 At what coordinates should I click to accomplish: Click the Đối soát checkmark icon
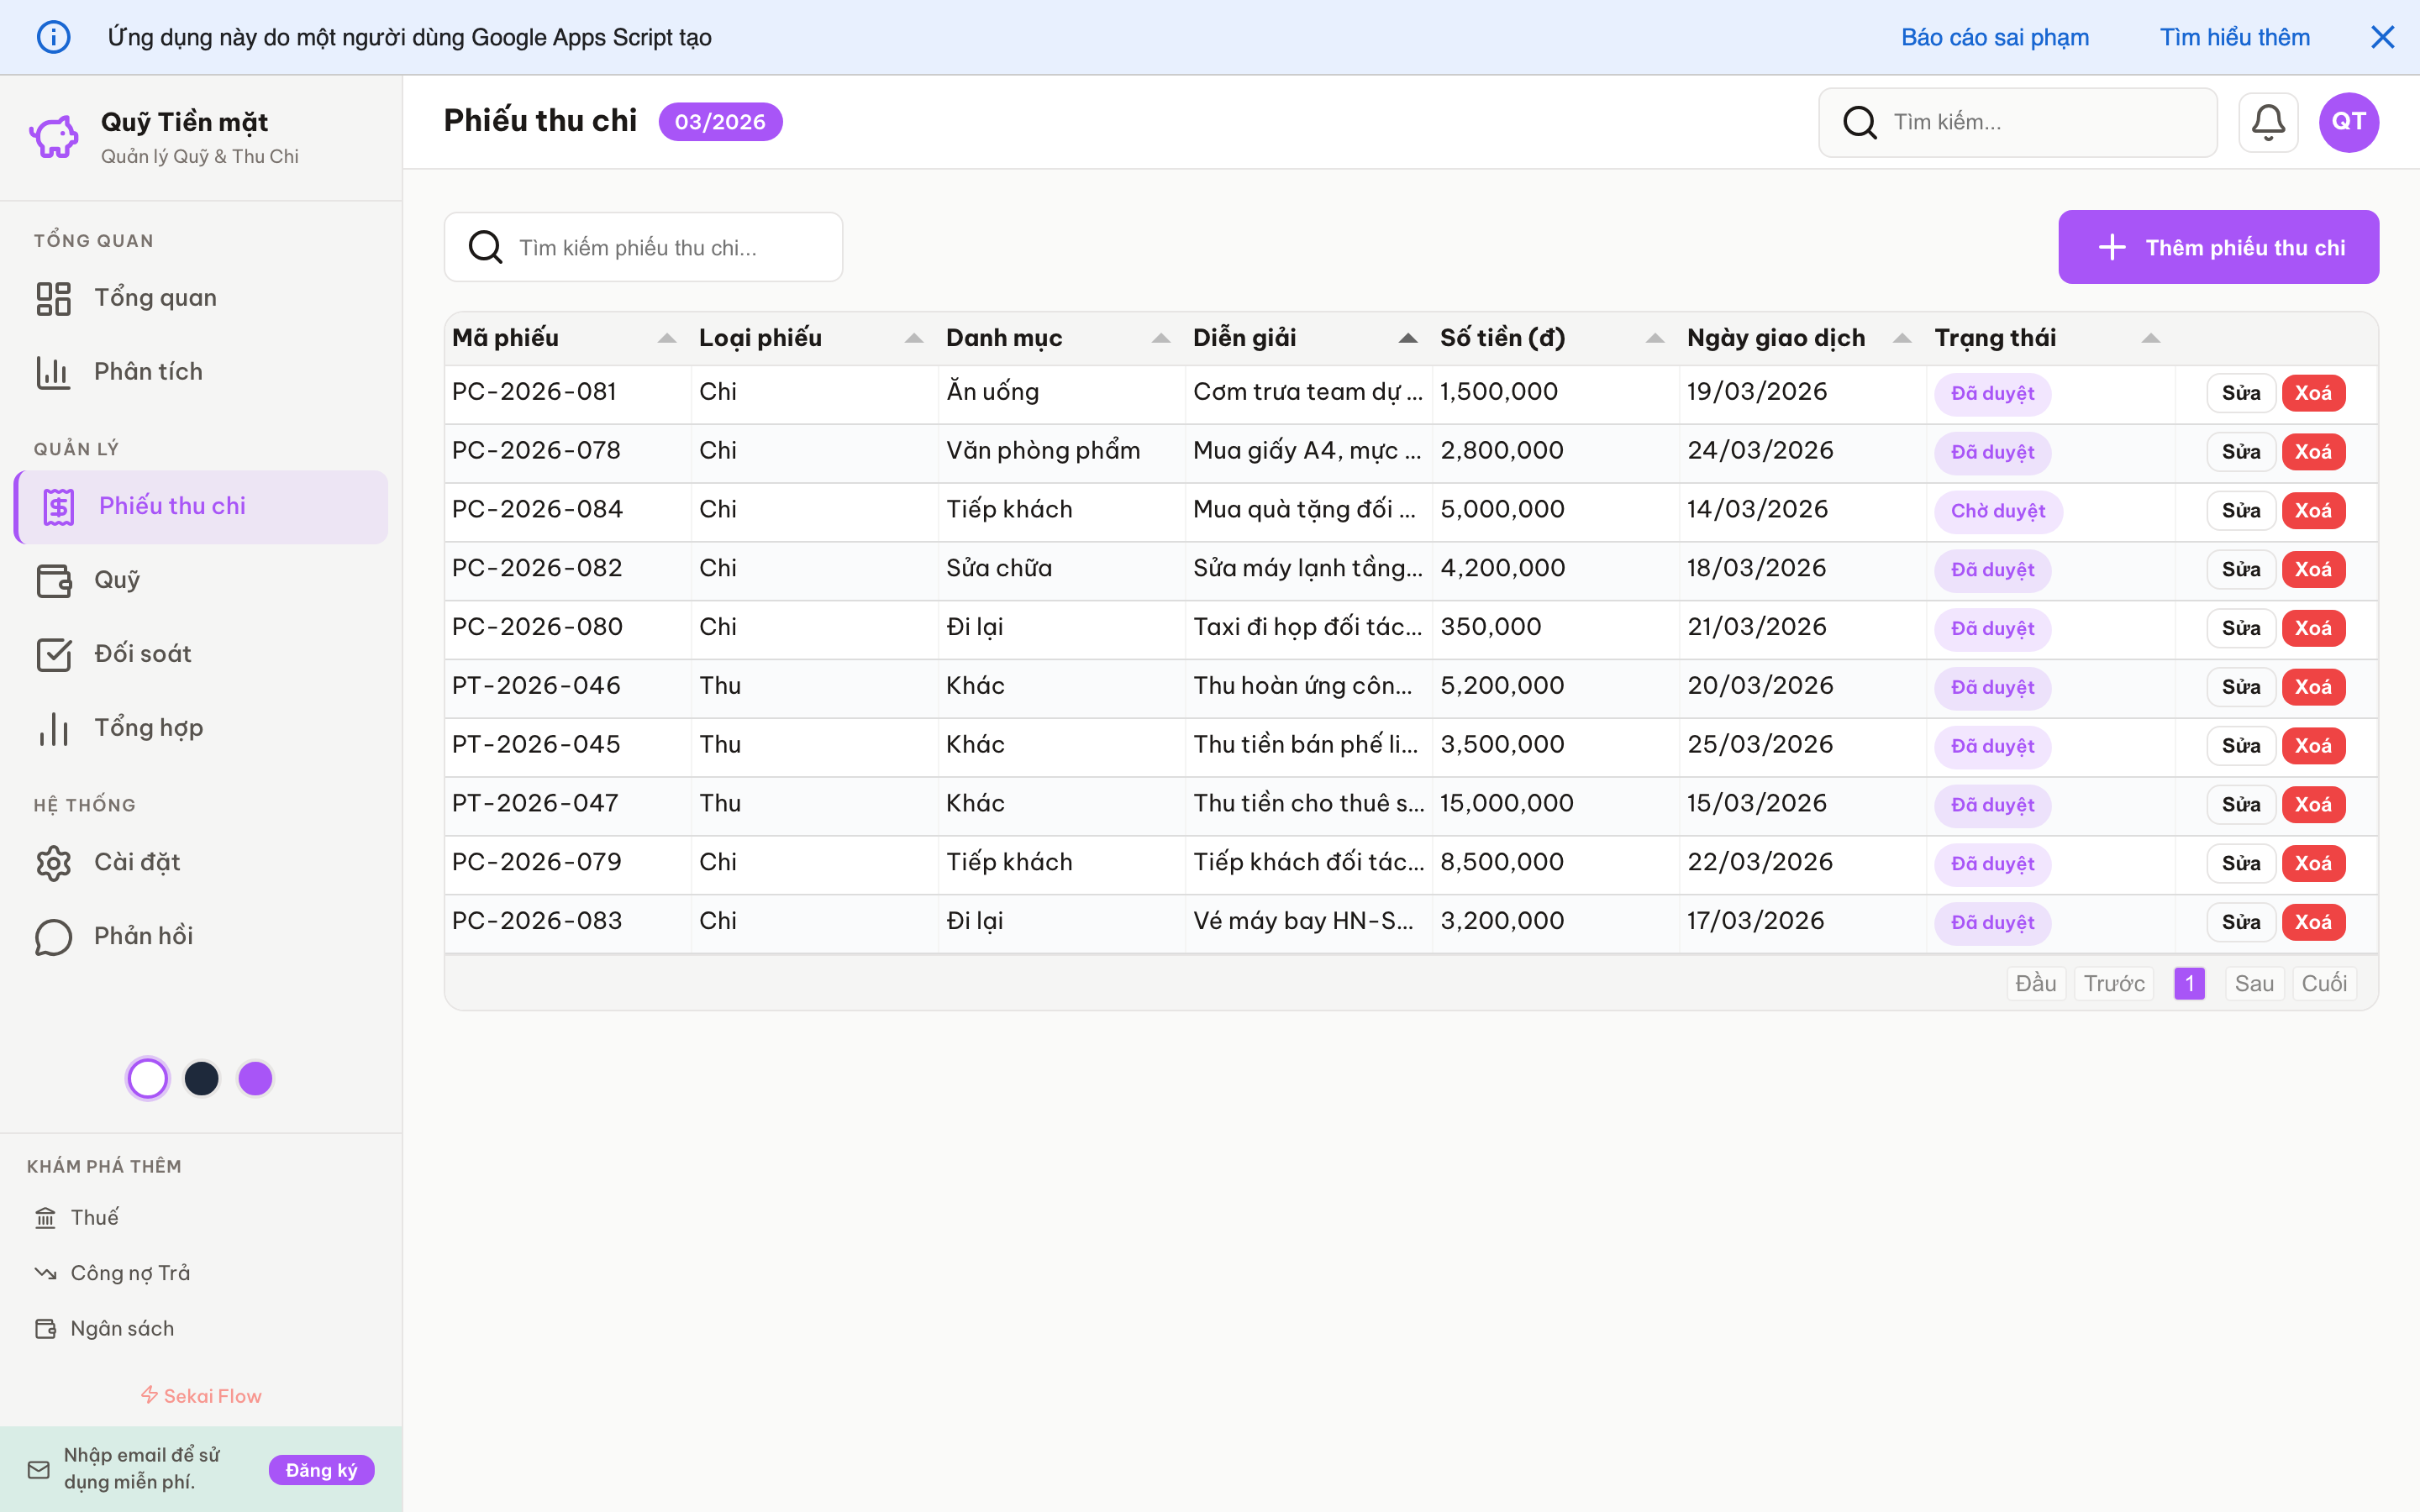click(x=55, y=654)
